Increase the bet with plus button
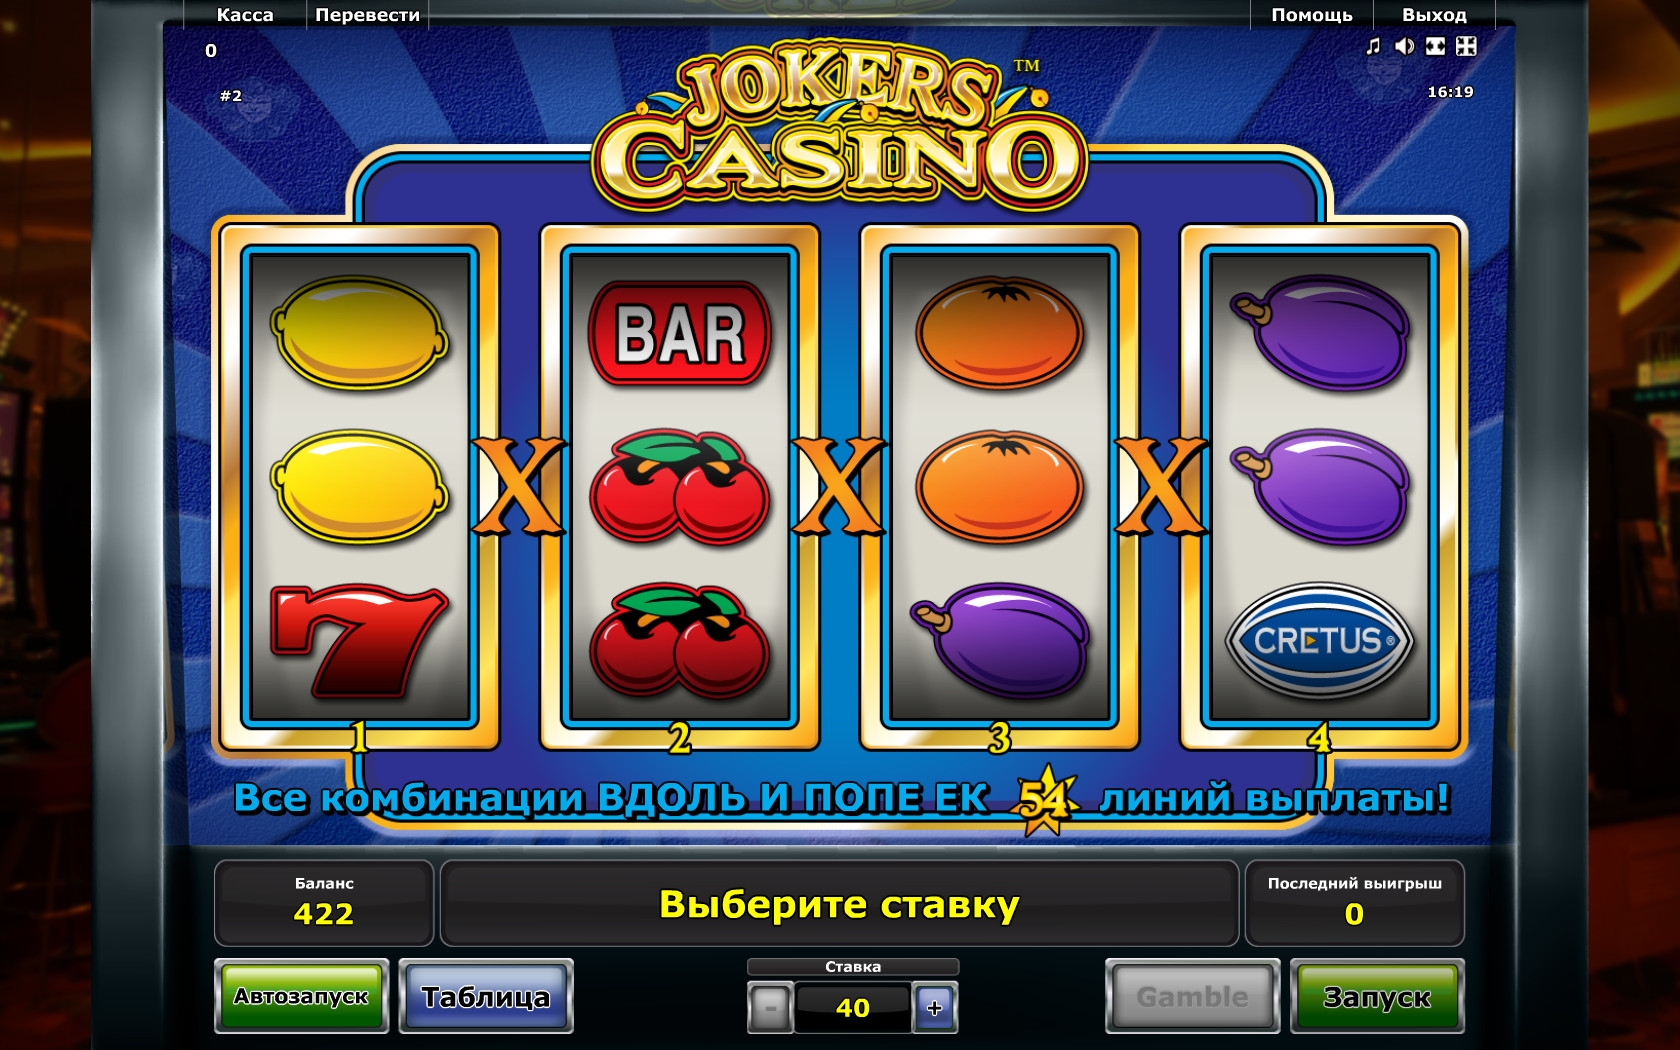Image resolution: width=1680 pixels, height=1050 pixels. [935, 1008]
